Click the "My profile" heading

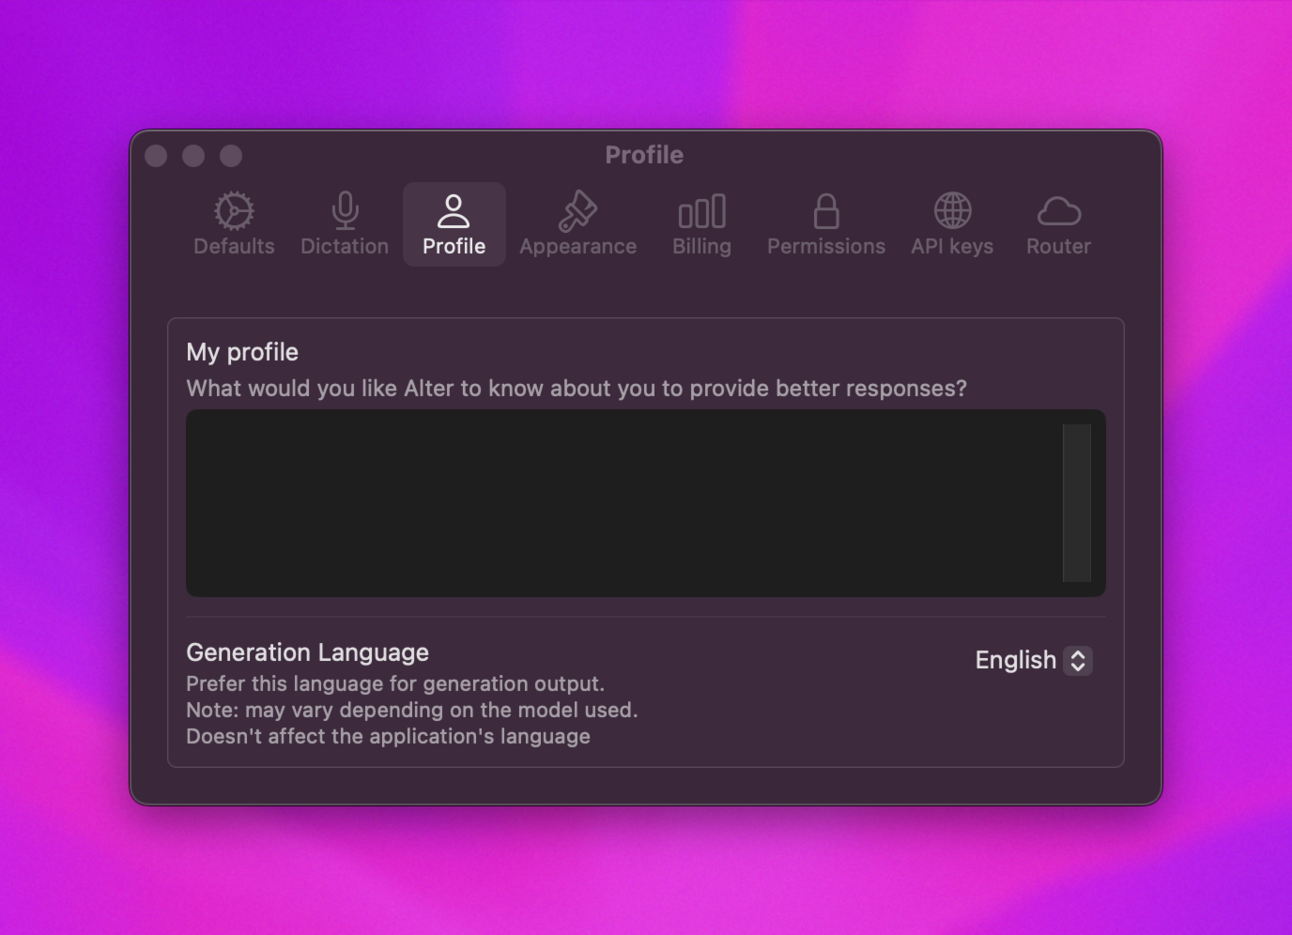242,352
